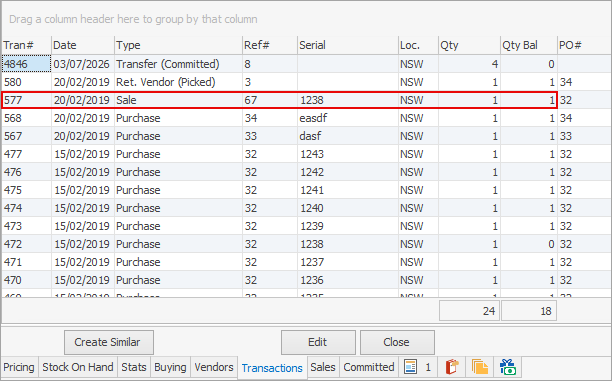Select transaction 567 cell

click(26, 136)
